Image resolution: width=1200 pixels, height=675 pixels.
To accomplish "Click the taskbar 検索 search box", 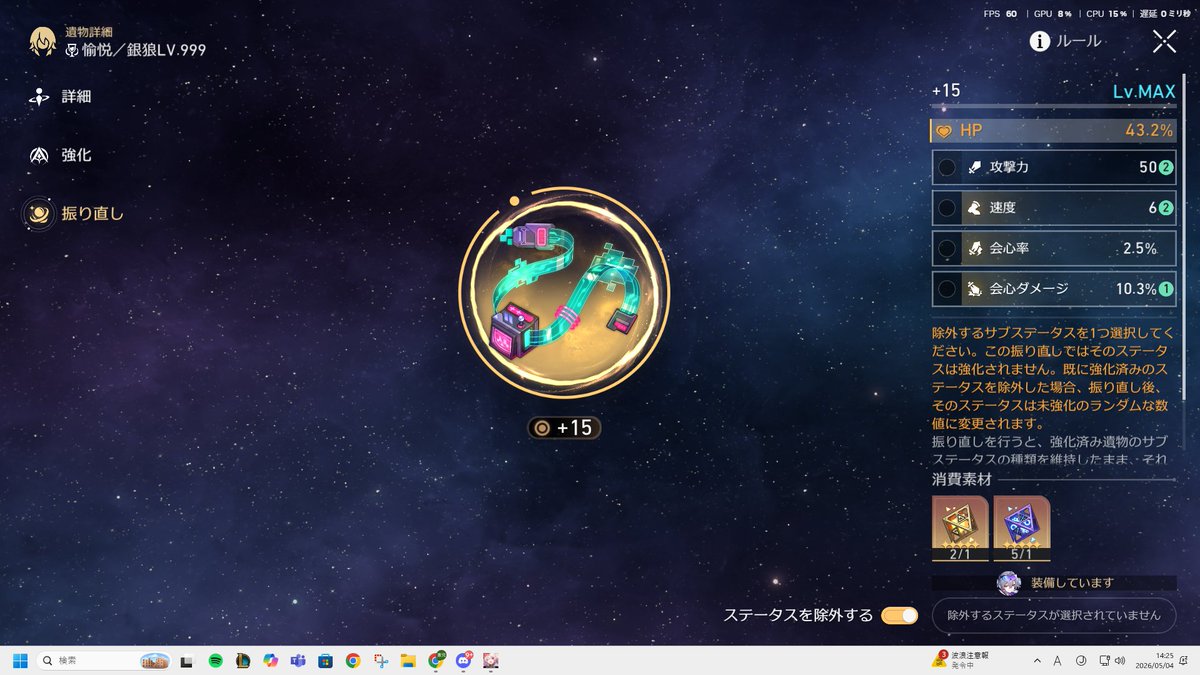I will pyautogui.click(x=104, y=660).
